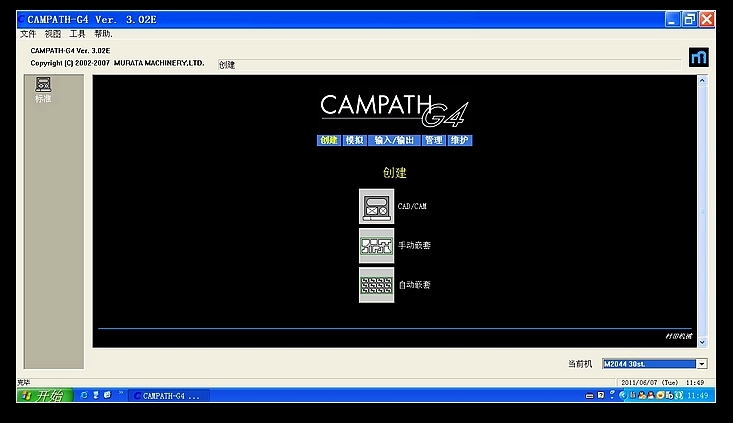
Task: Switch to the 管理 tab
Action: (x=433, y=140)
